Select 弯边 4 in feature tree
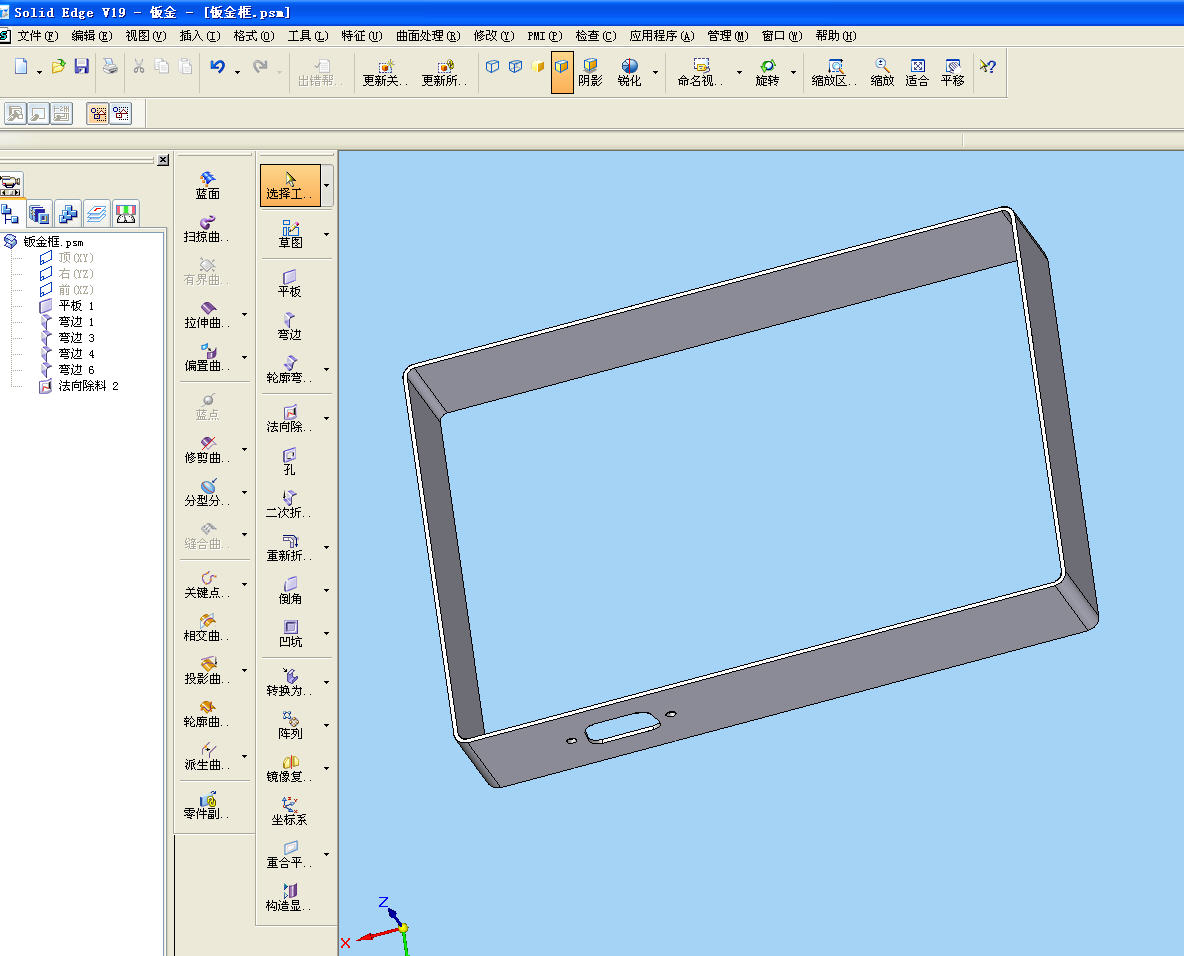Screen dimensions: 1184x956 point(76,353)
